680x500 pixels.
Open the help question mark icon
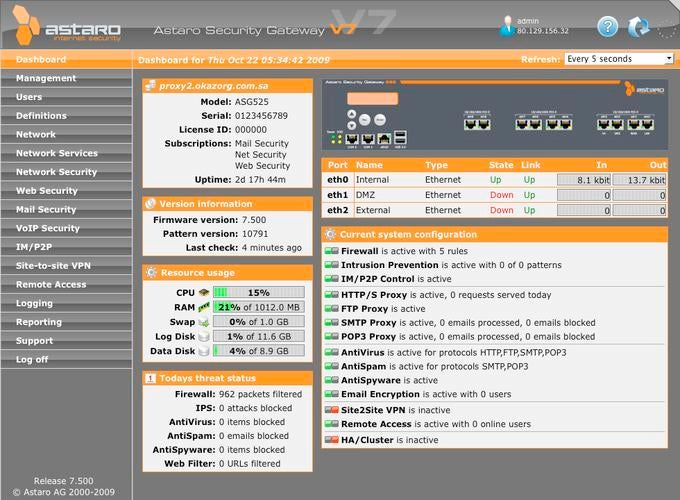[608, 27]
